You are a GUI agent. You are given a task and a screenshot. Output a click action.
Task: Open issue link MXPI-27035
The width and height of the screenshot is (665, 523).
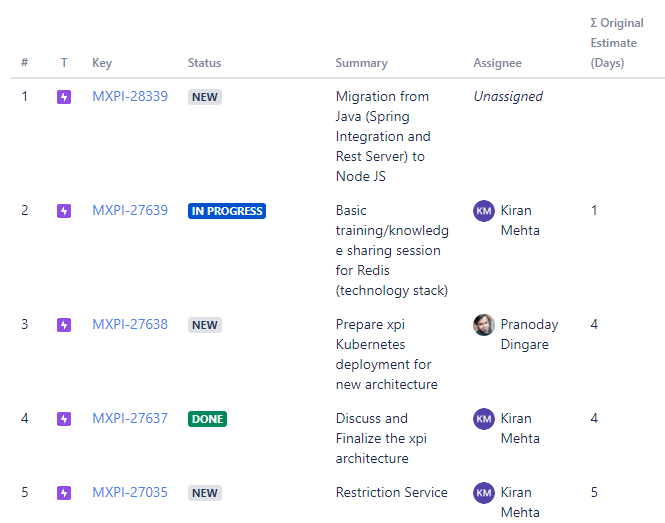point(130,493)
